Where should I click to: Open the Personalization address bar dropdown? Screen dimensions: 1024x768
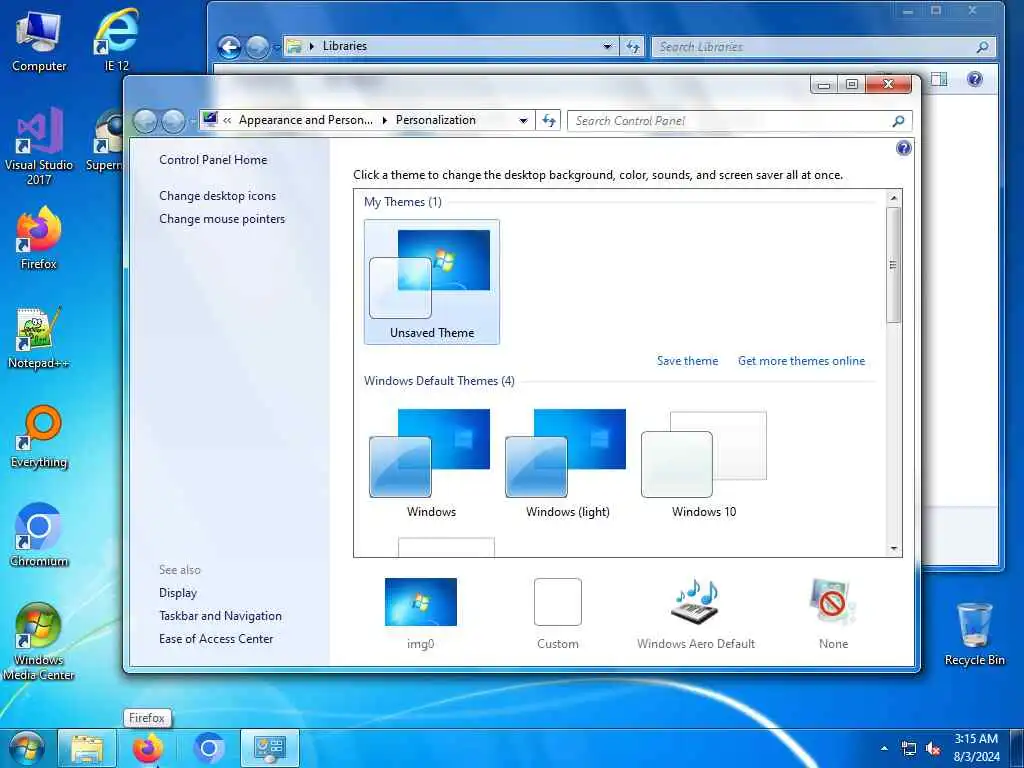(523, 121)
